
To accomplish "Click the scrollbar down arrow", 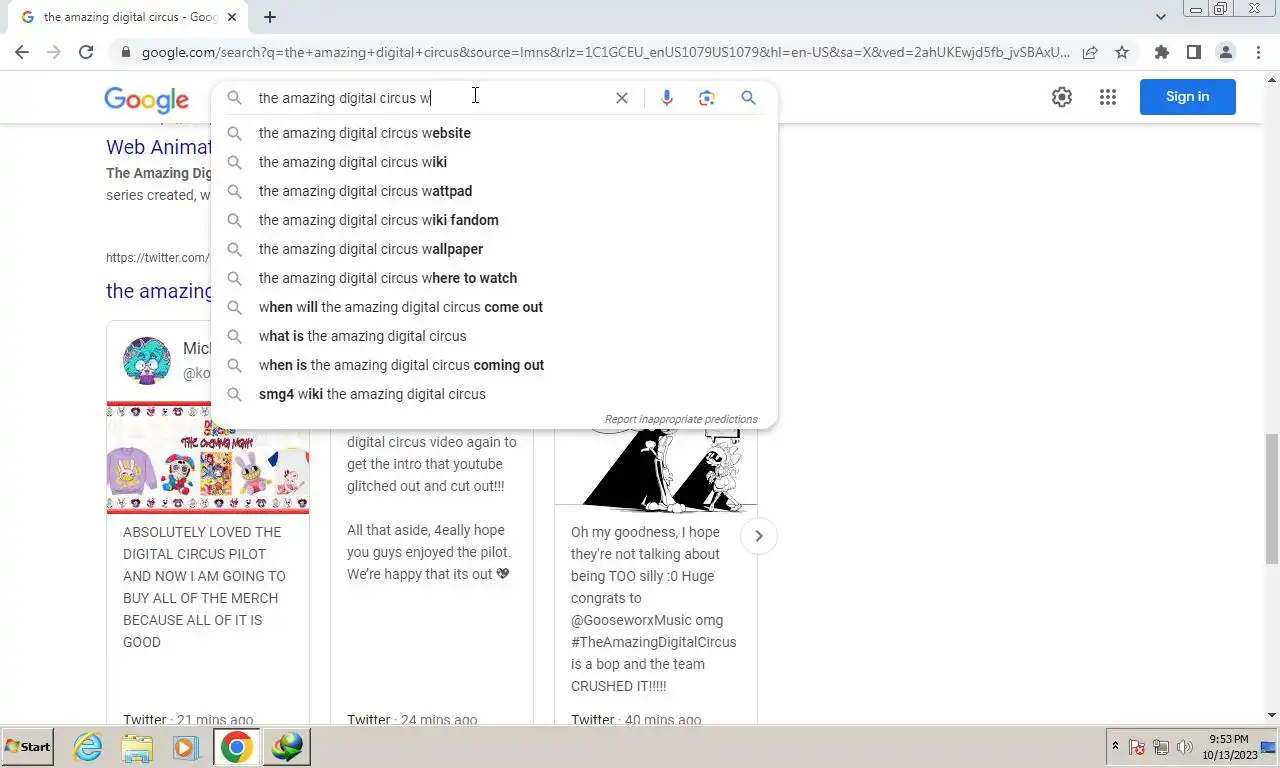I will coord(1272,715).
